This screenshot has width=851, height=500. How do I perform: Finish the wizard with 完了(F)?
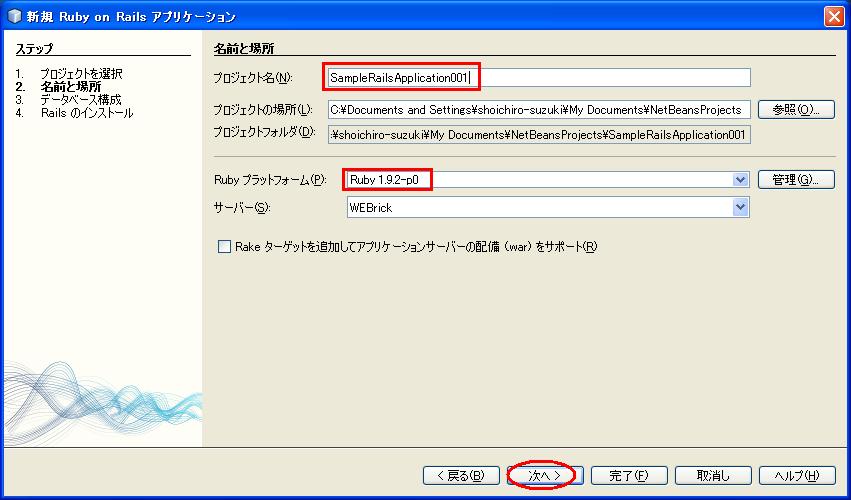(628, 476)
